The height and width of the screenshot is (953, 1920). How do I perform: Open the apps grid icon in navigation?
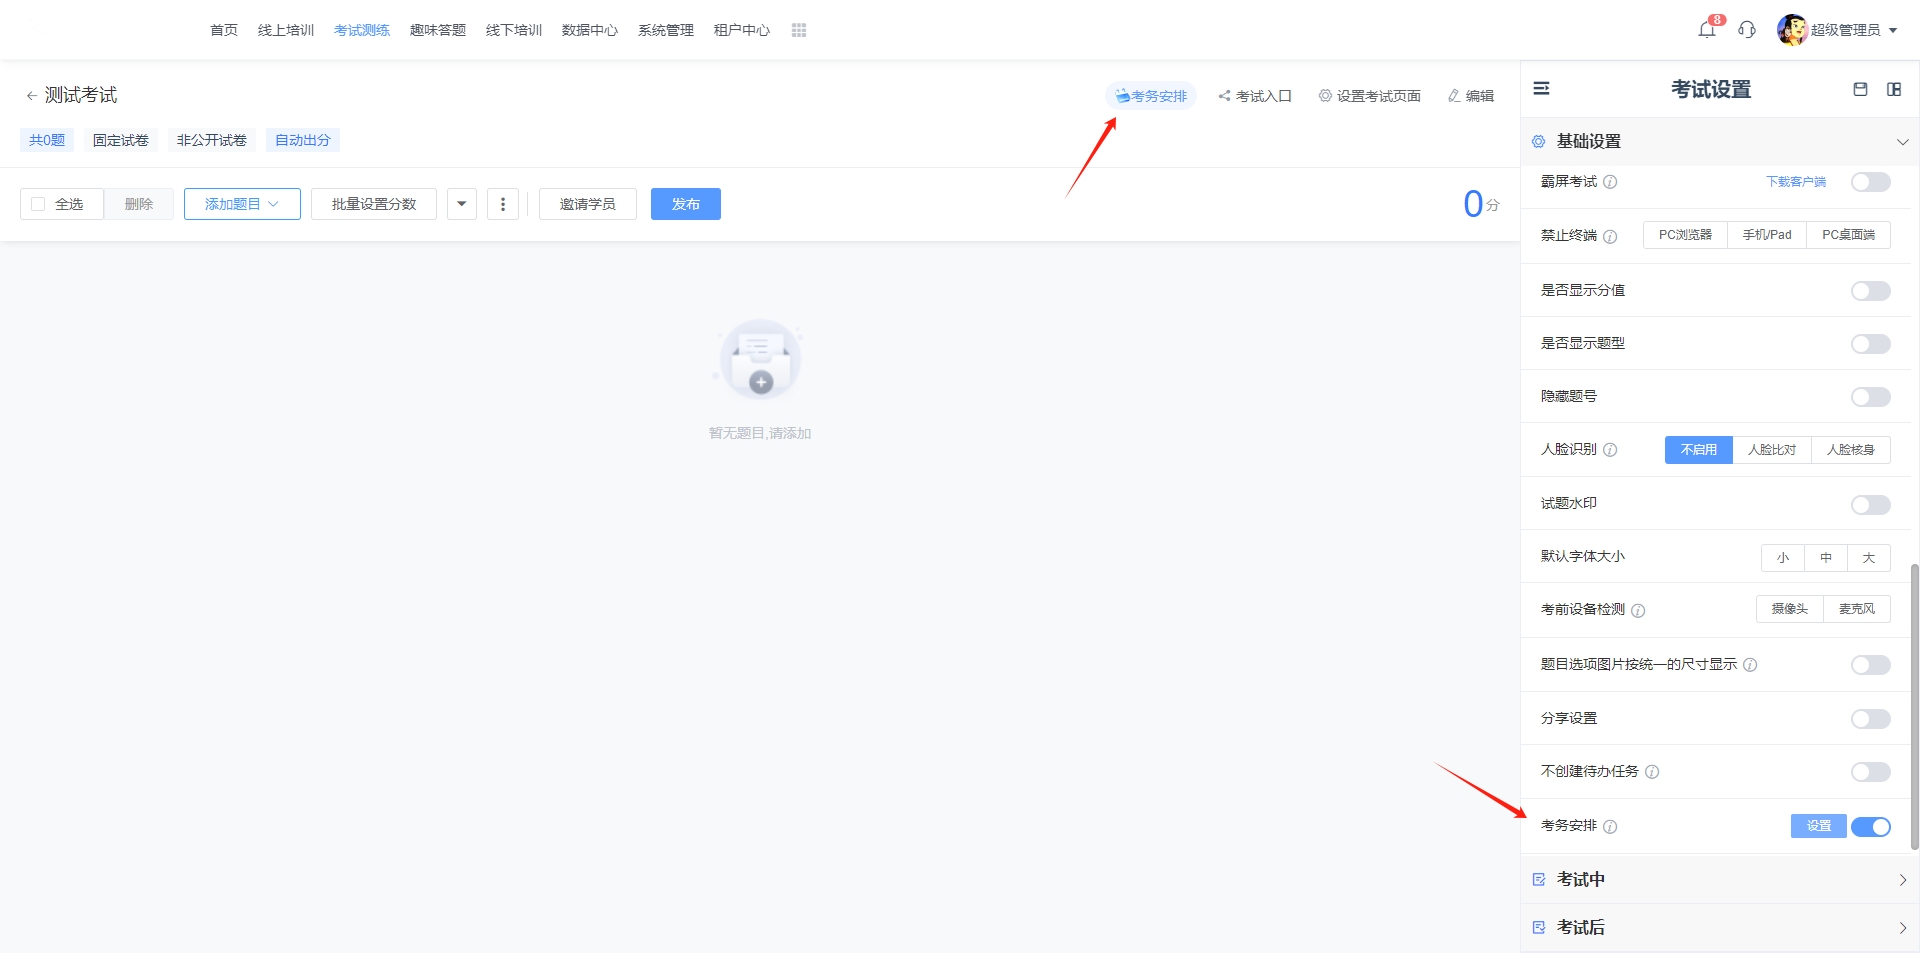798,30
